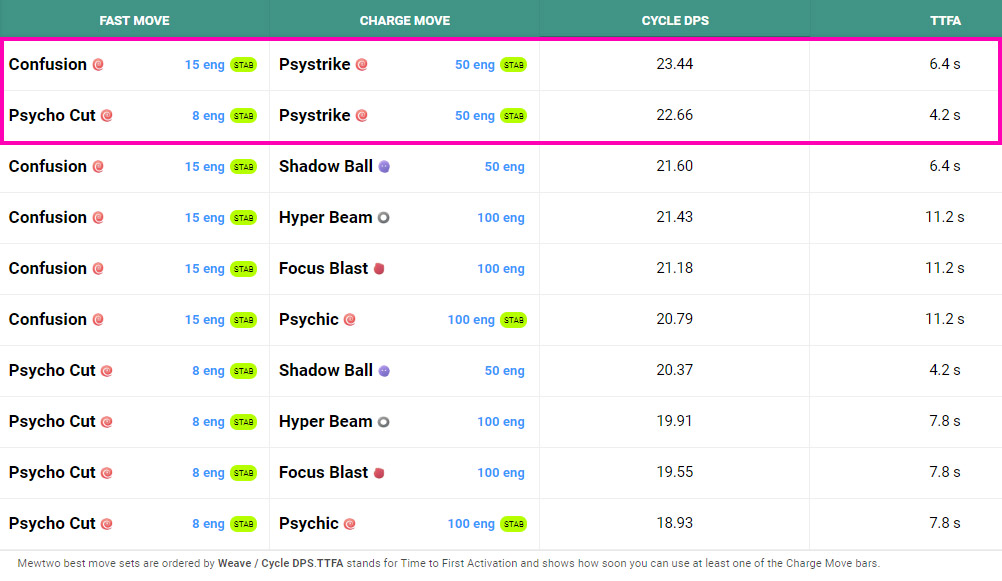Select the 20.79 Cycle DPS value

tap(675, 319)
